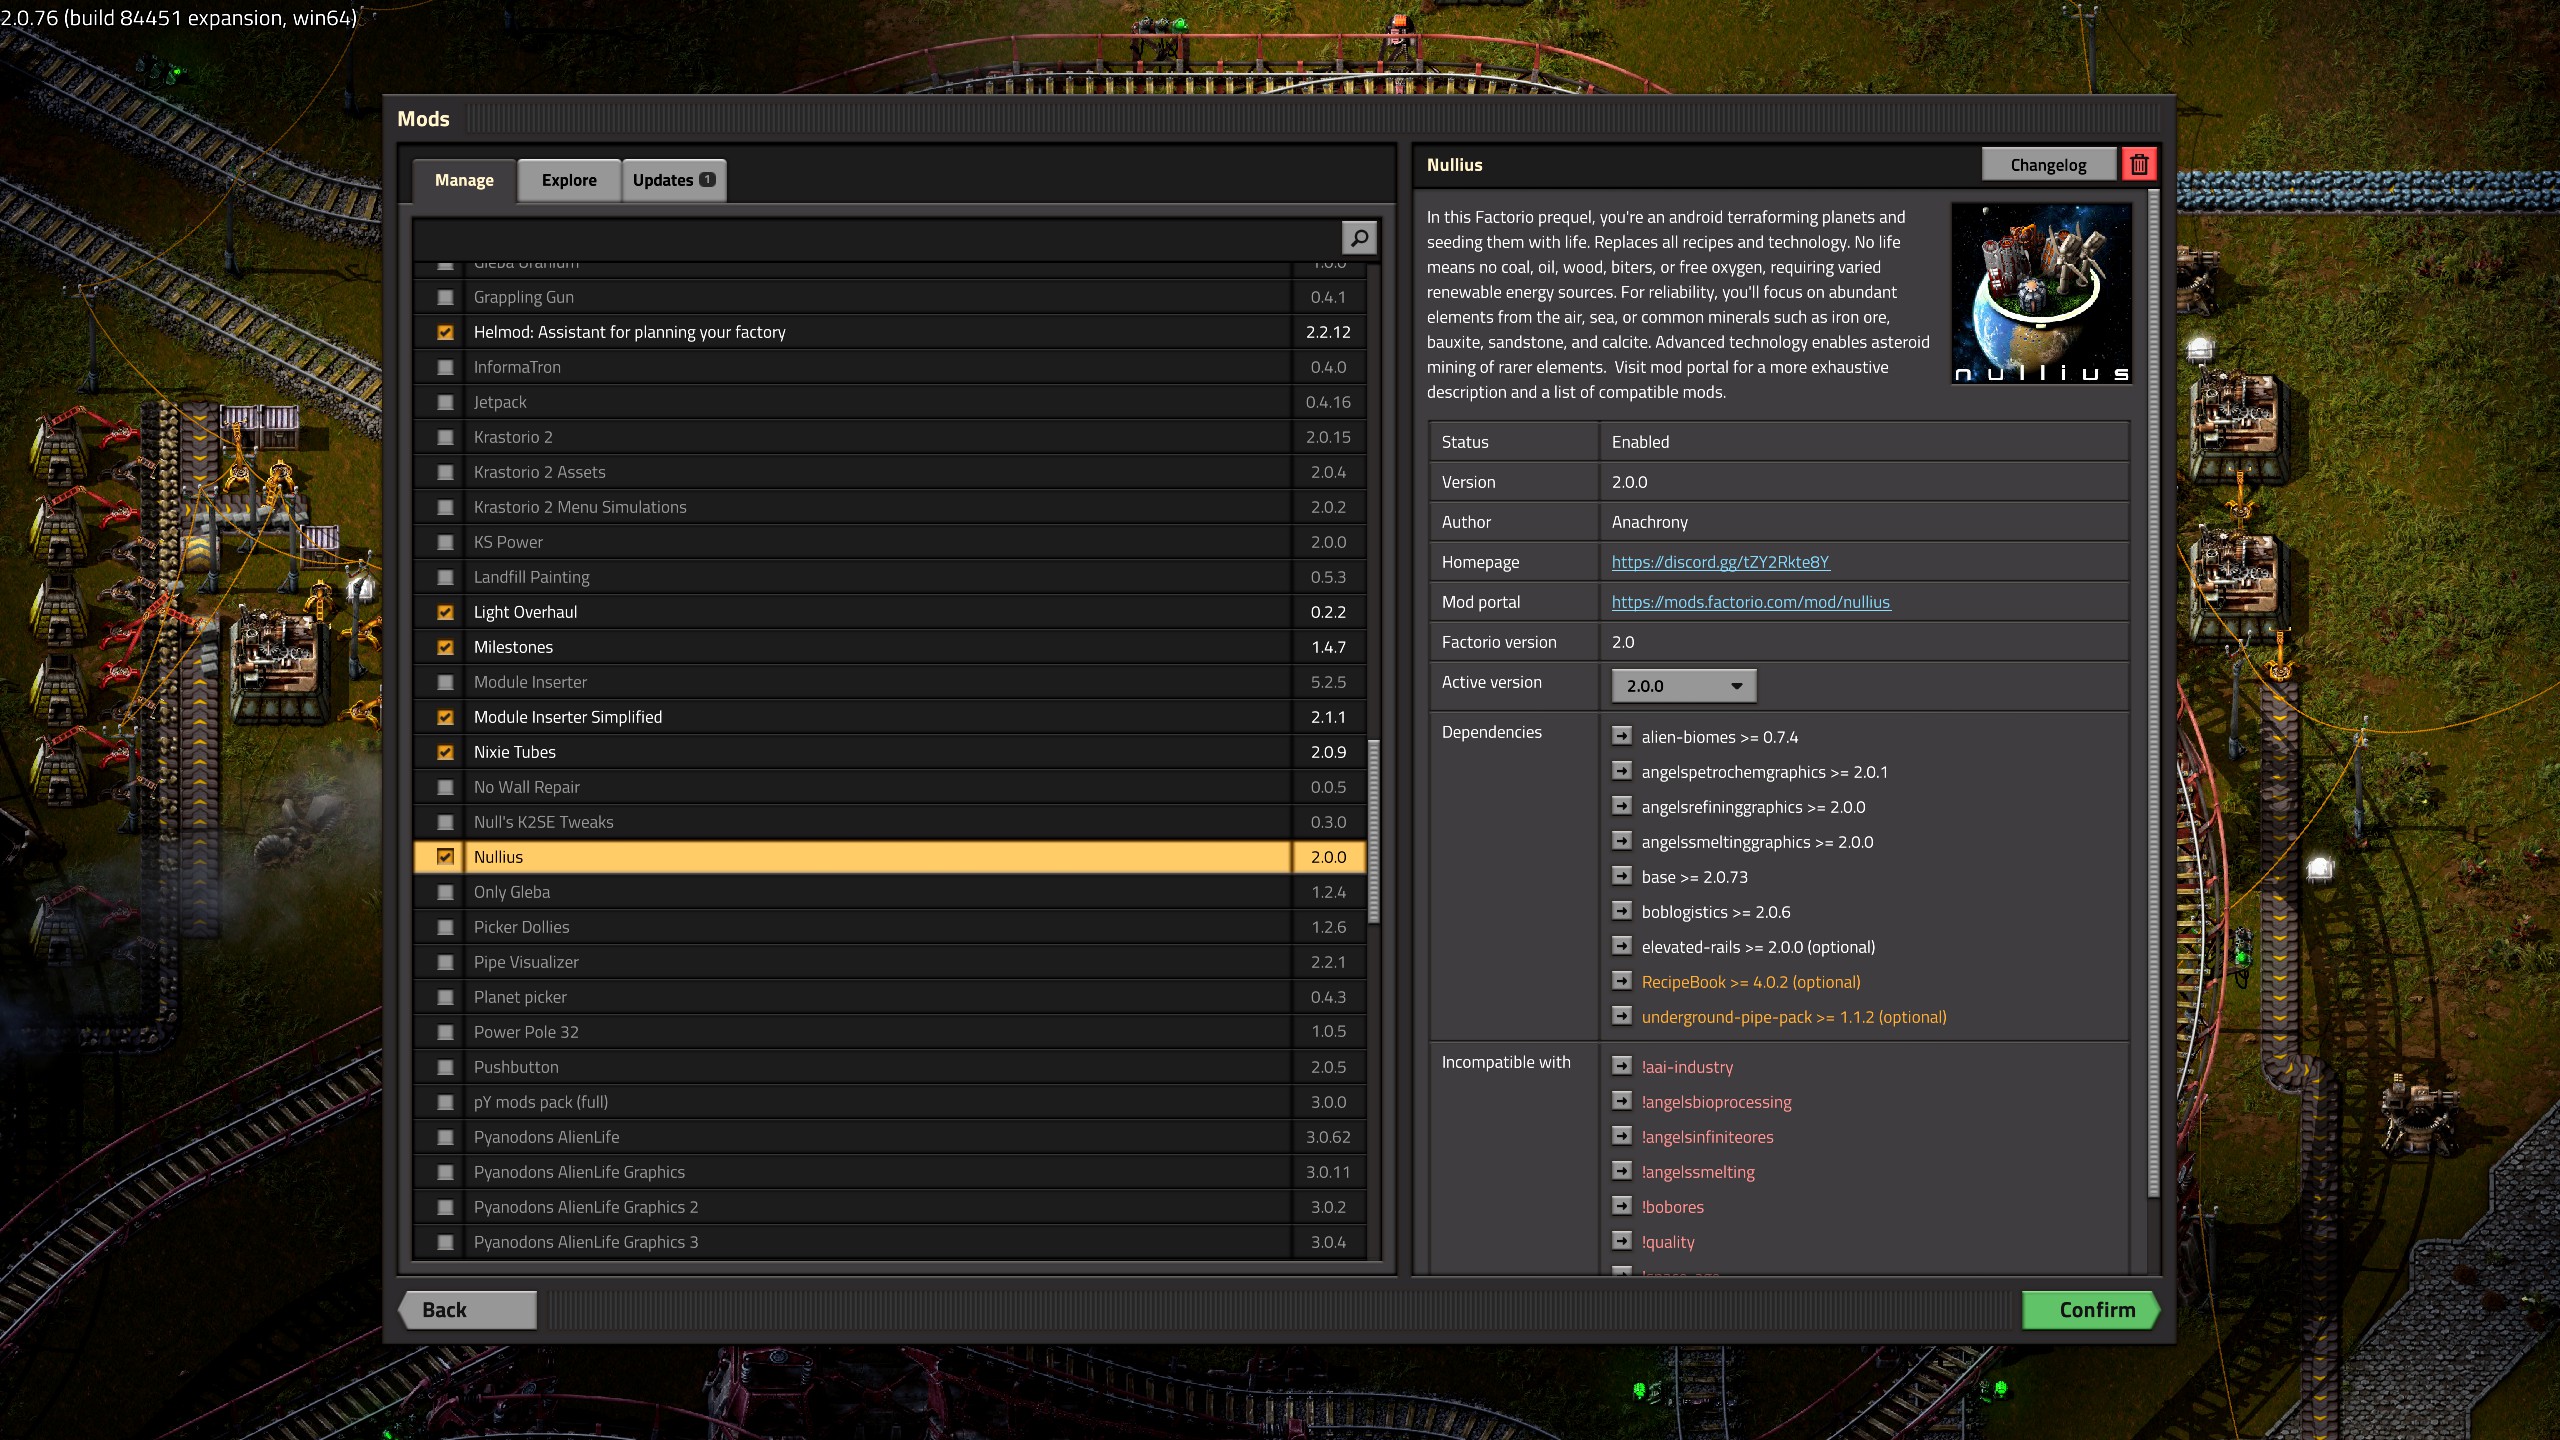Click the search magnifier icon

point(1359,238)
